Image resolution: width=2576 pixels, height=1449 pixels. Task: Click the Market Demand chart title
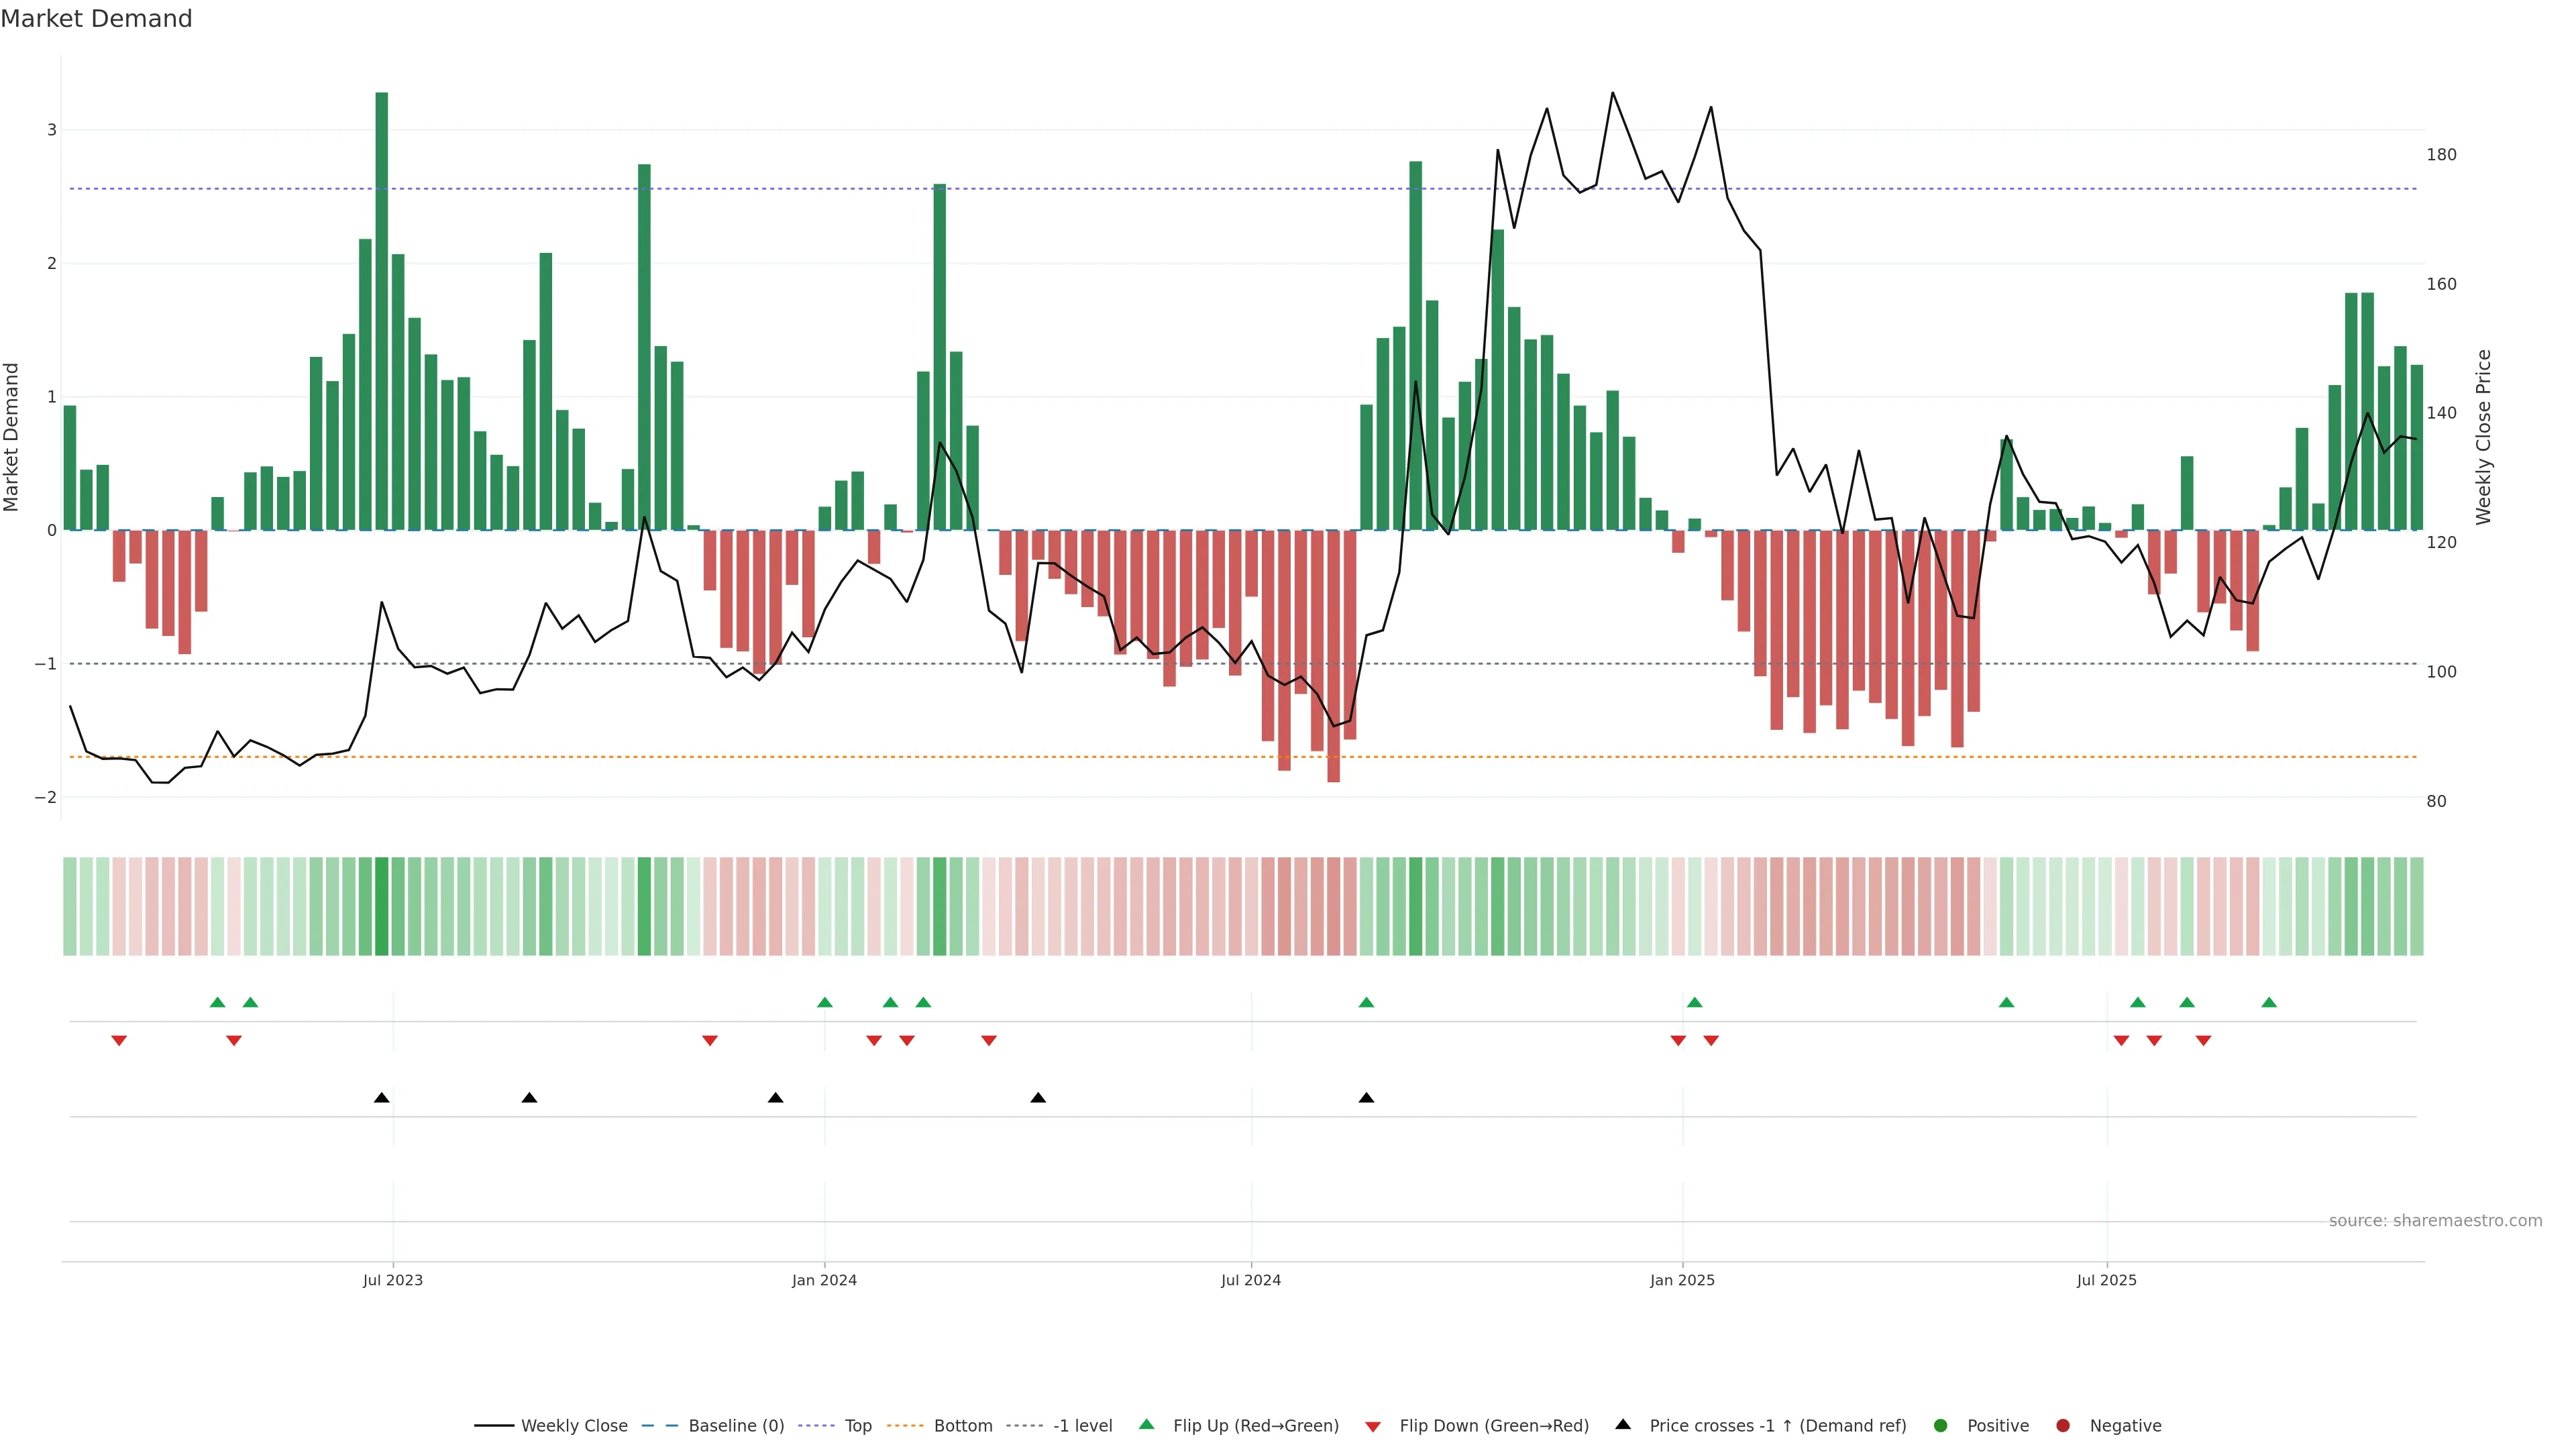point(96,19)
